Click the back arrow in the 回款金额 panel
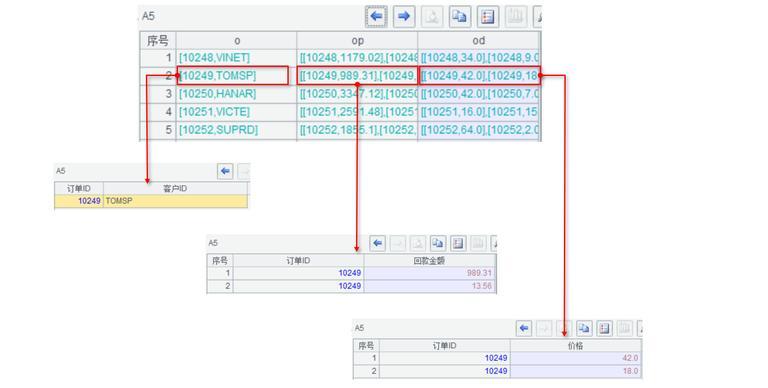Screen dimensions: 768x388 (377, 243)
